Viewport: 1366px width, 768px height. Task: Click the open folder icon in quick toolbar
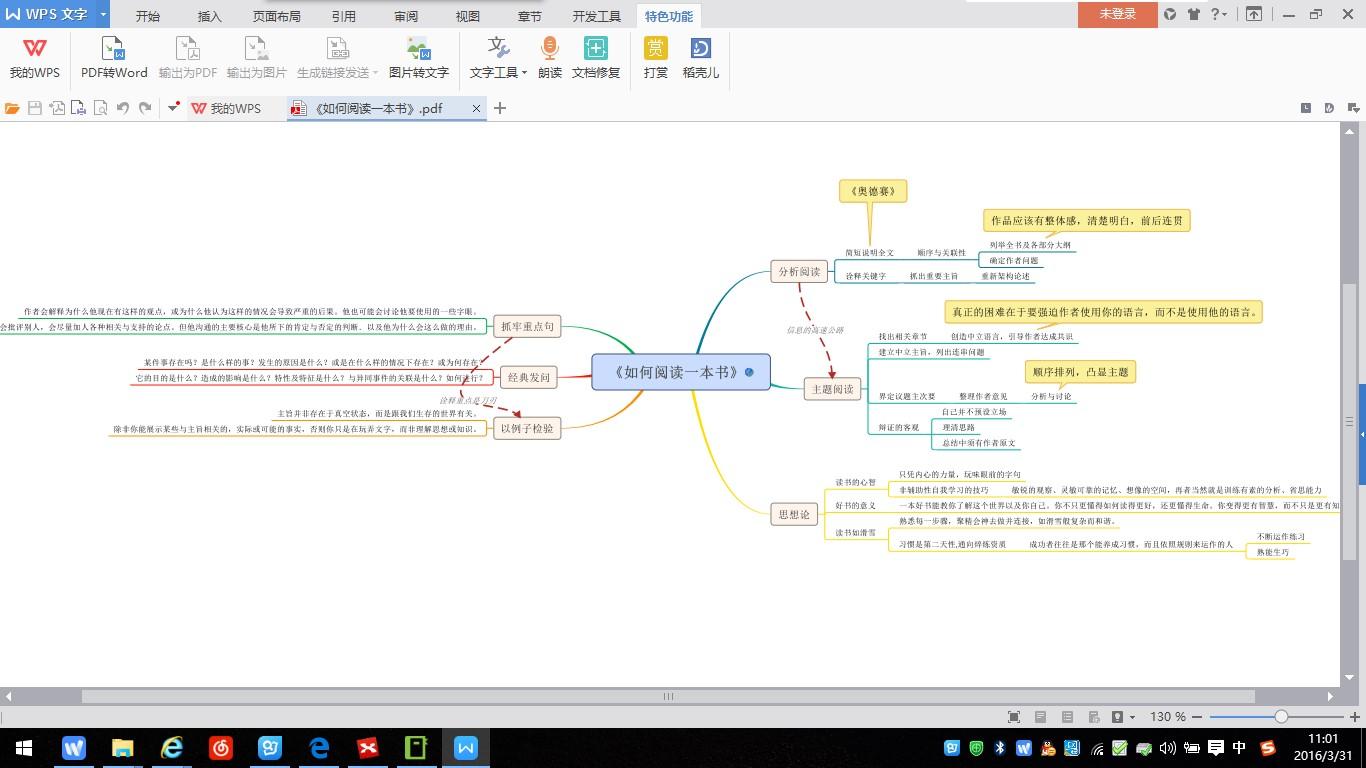(x=12, y=108)
